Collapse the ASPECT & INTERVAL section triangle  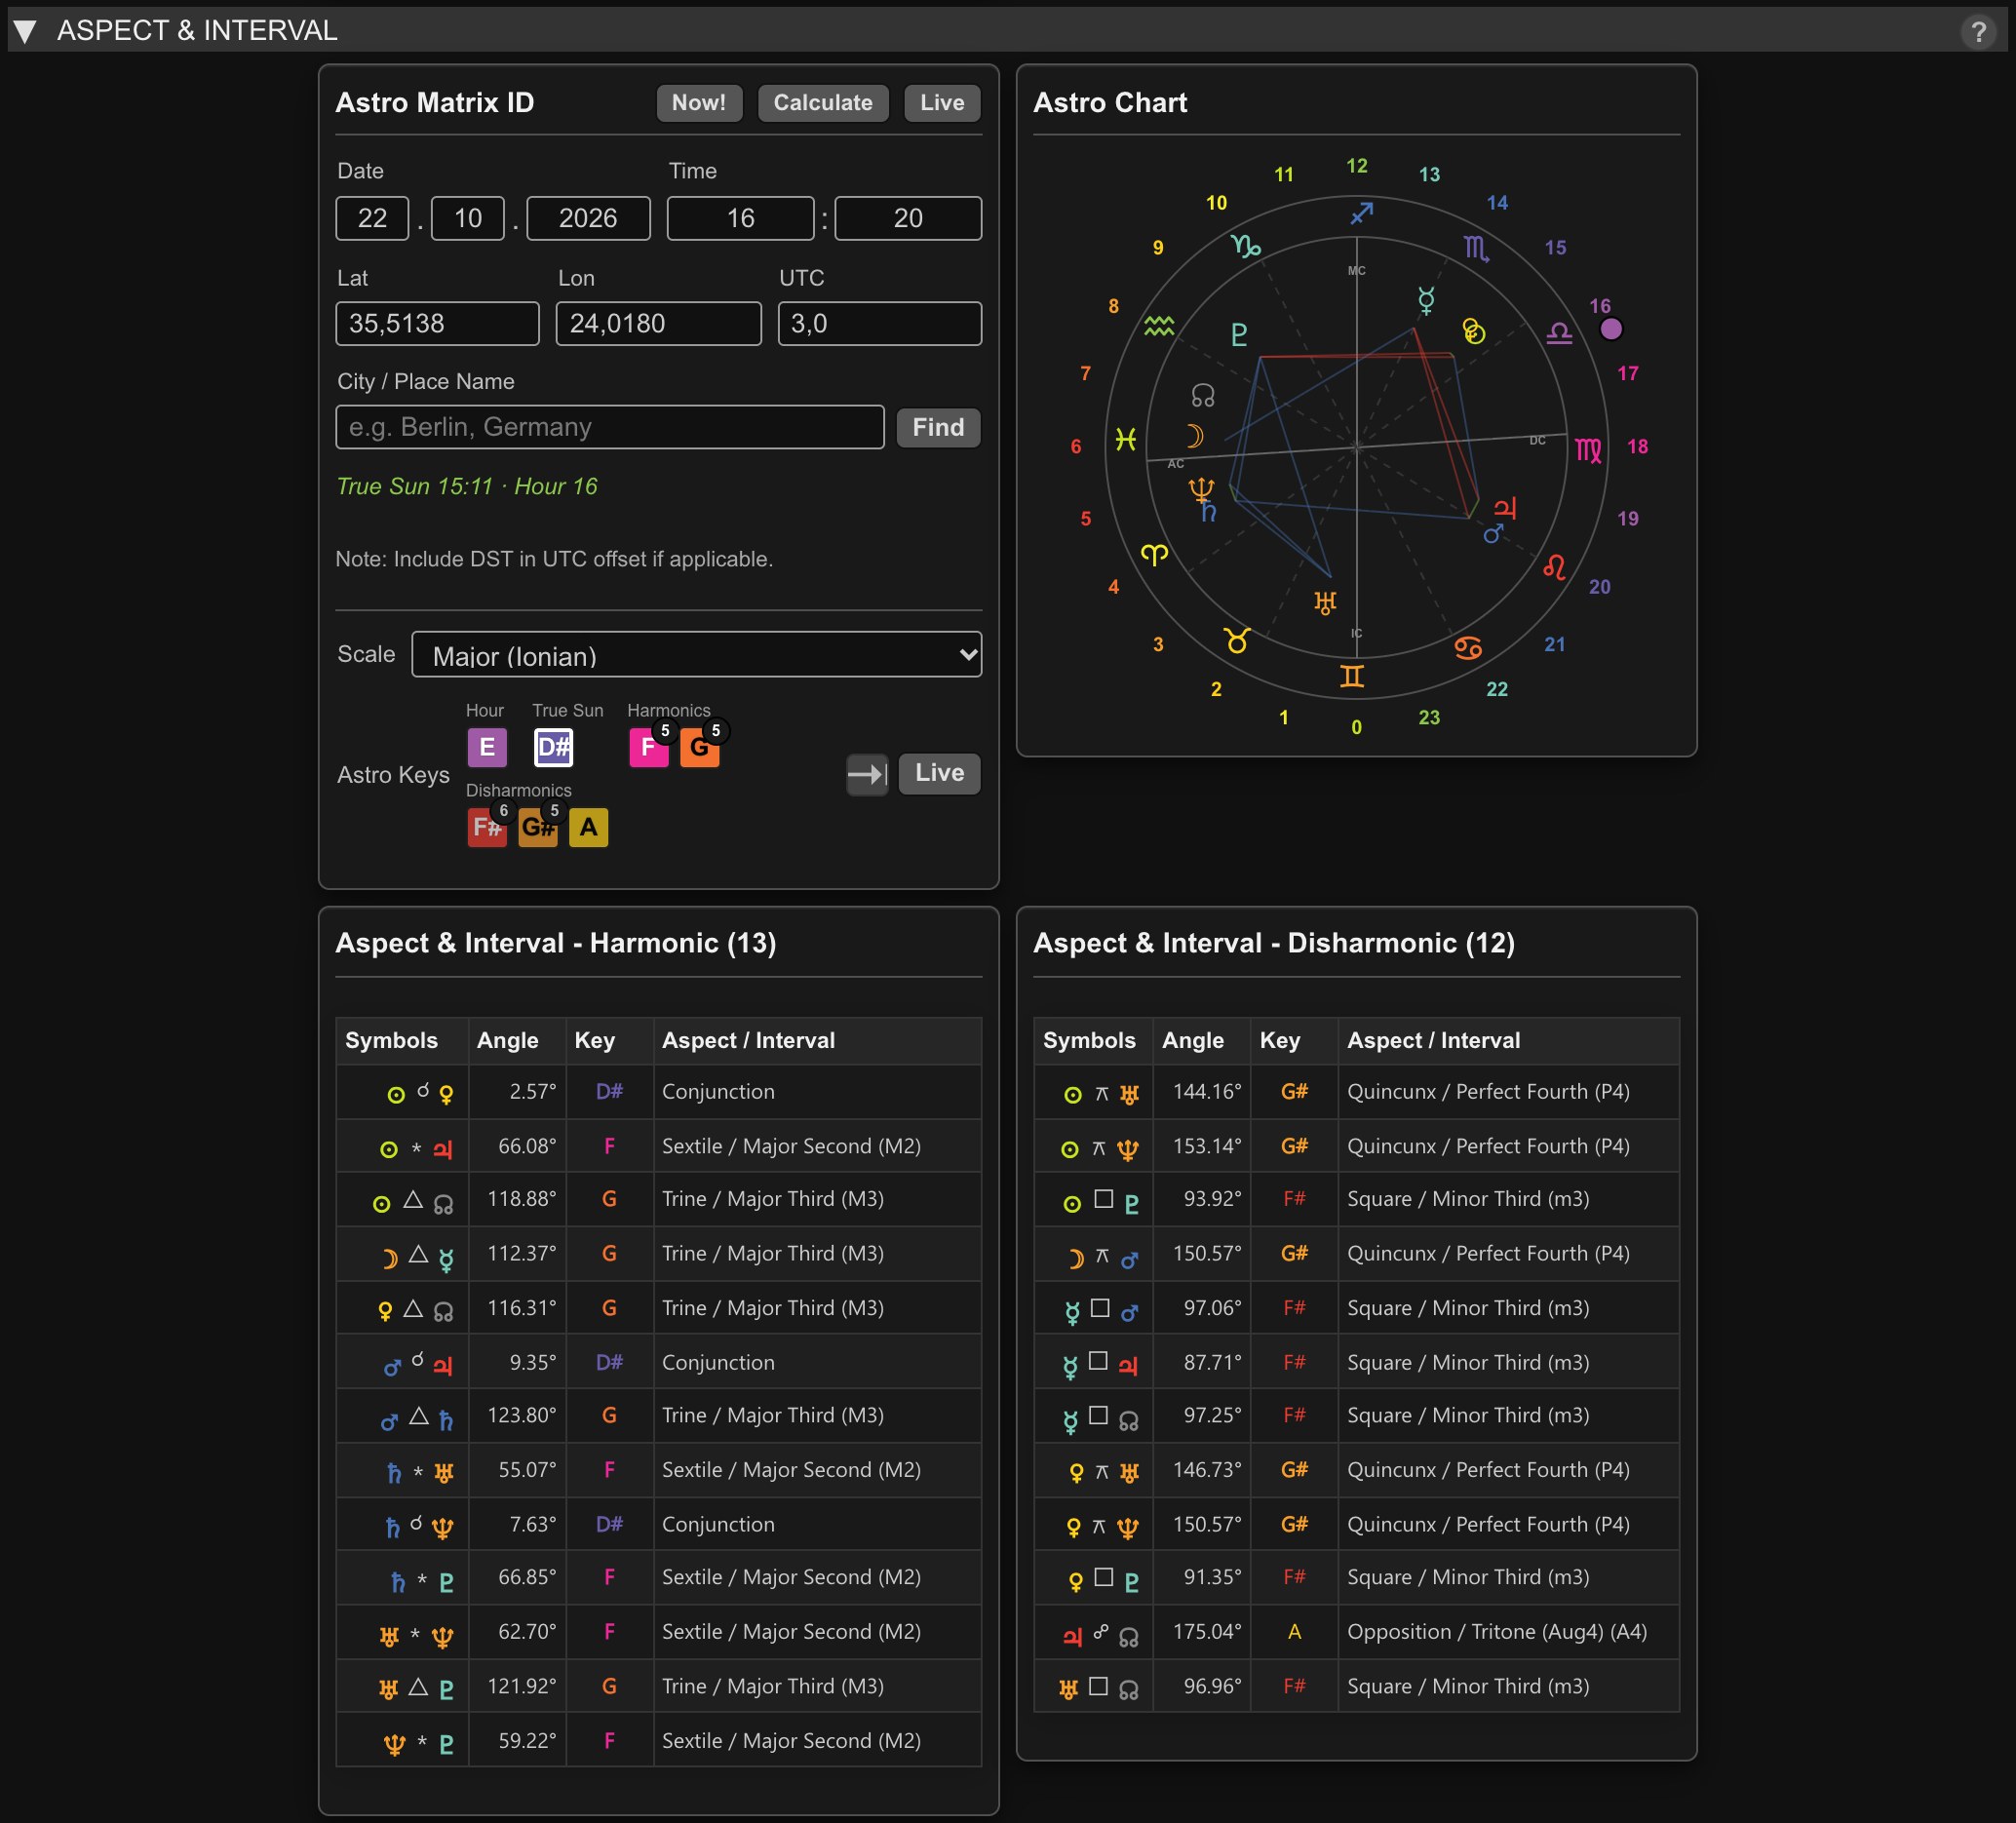[x=25, y=31]
